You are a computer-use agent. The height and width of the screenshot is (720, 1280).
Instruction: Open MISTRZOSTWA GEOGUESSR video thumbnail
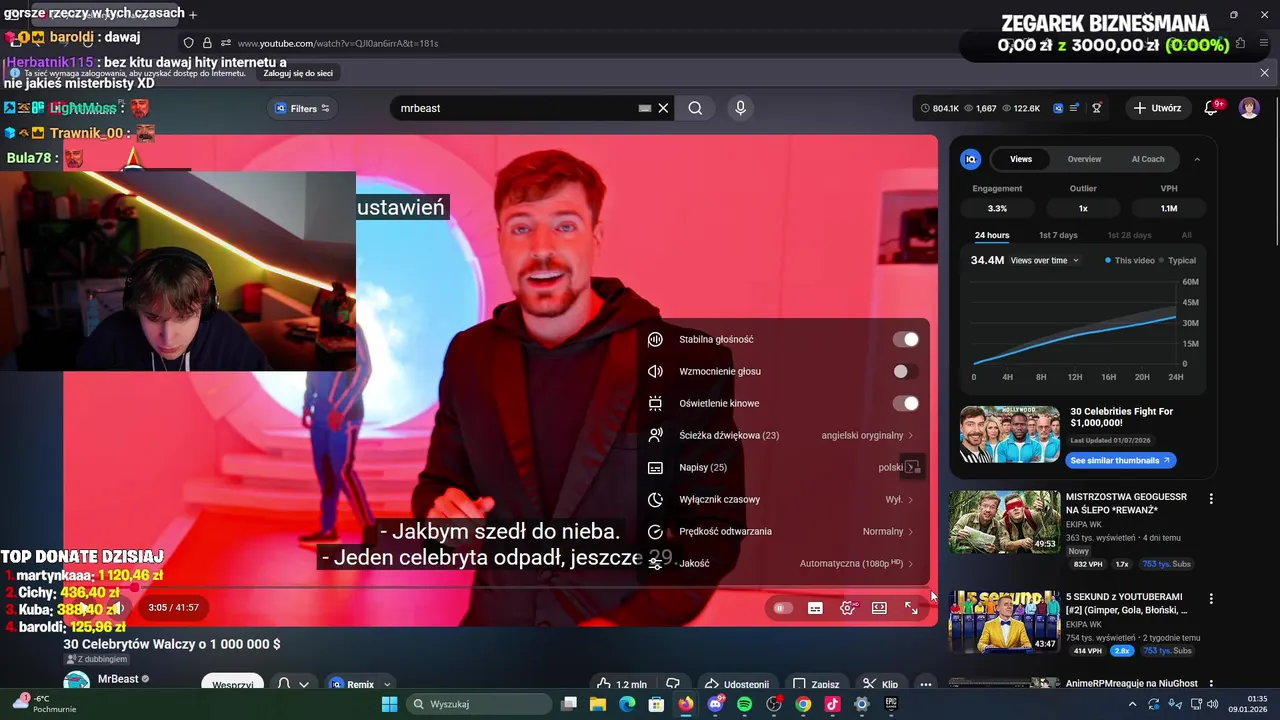1004,521
